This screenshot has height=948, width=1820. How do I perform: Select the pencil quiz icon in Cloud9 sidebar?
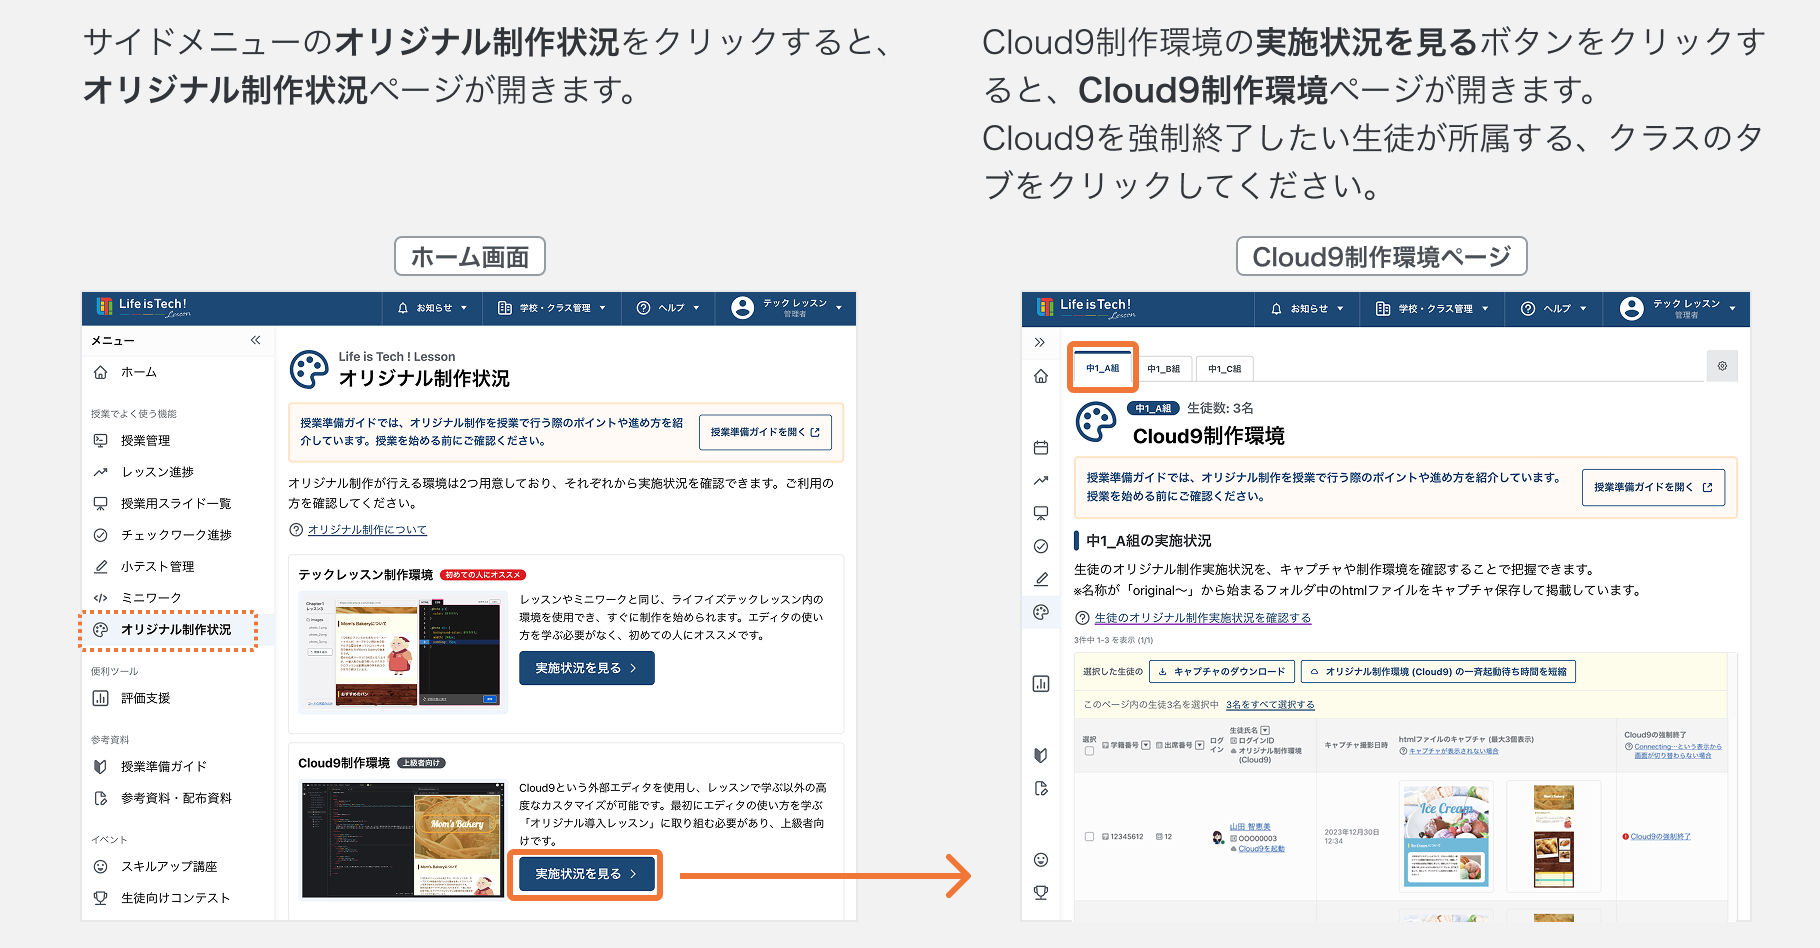click(1041, 579)
